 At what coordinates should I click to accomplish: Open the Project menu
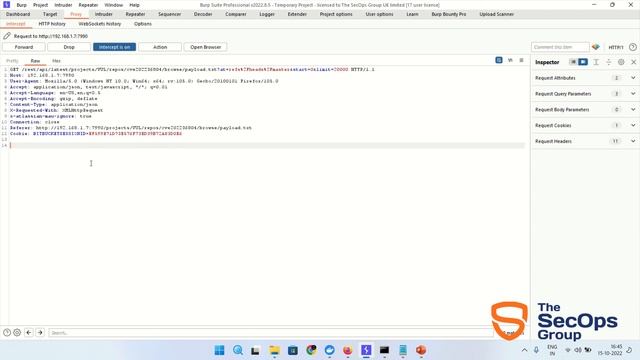40,5
